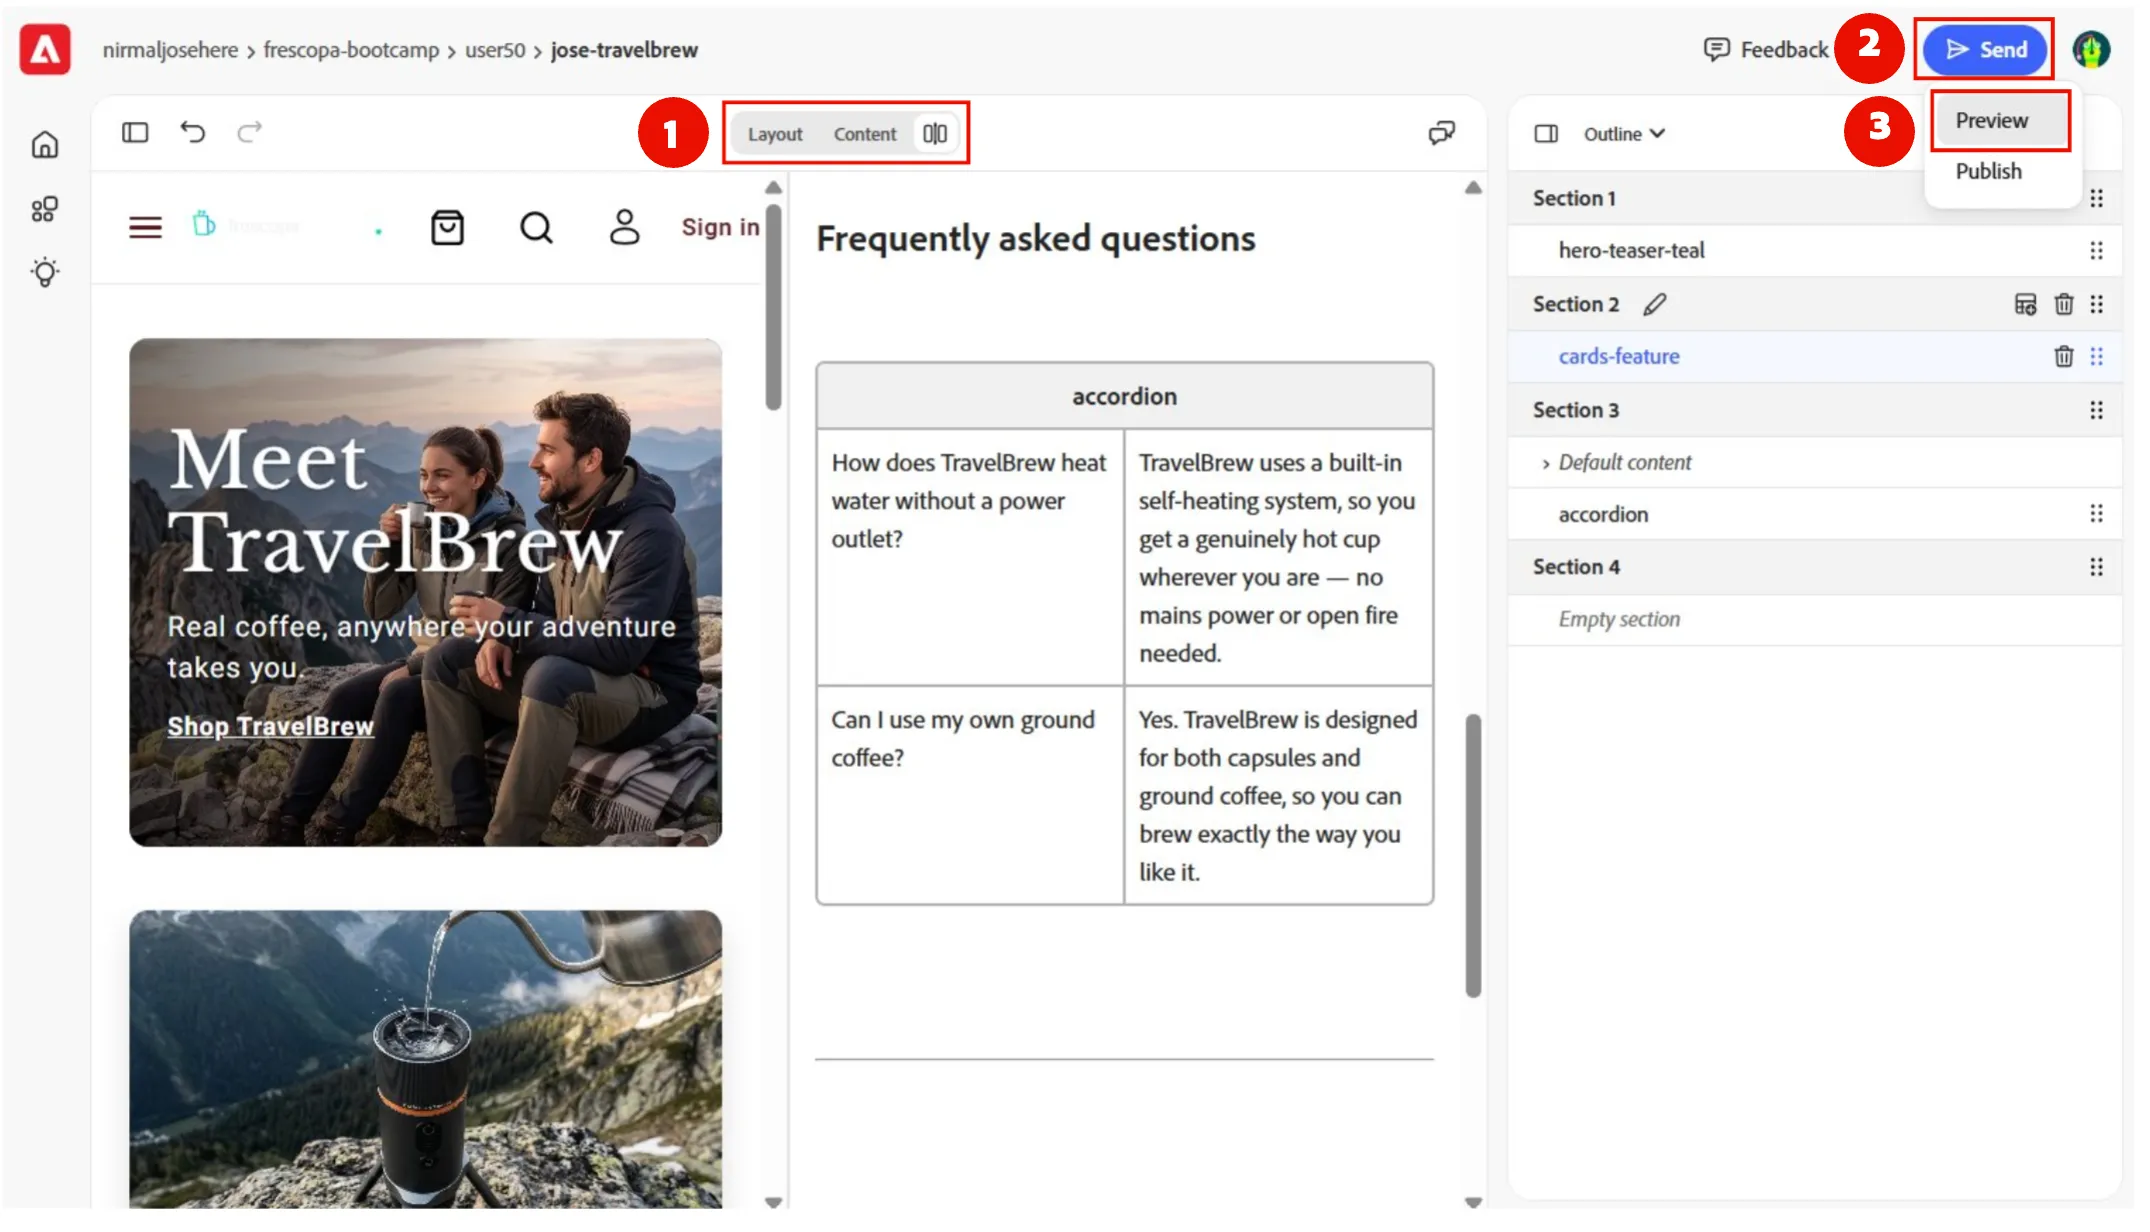Click the redo arrow
The height and width of the screenshot is (1232, 2150).
(x=250, y=132)
